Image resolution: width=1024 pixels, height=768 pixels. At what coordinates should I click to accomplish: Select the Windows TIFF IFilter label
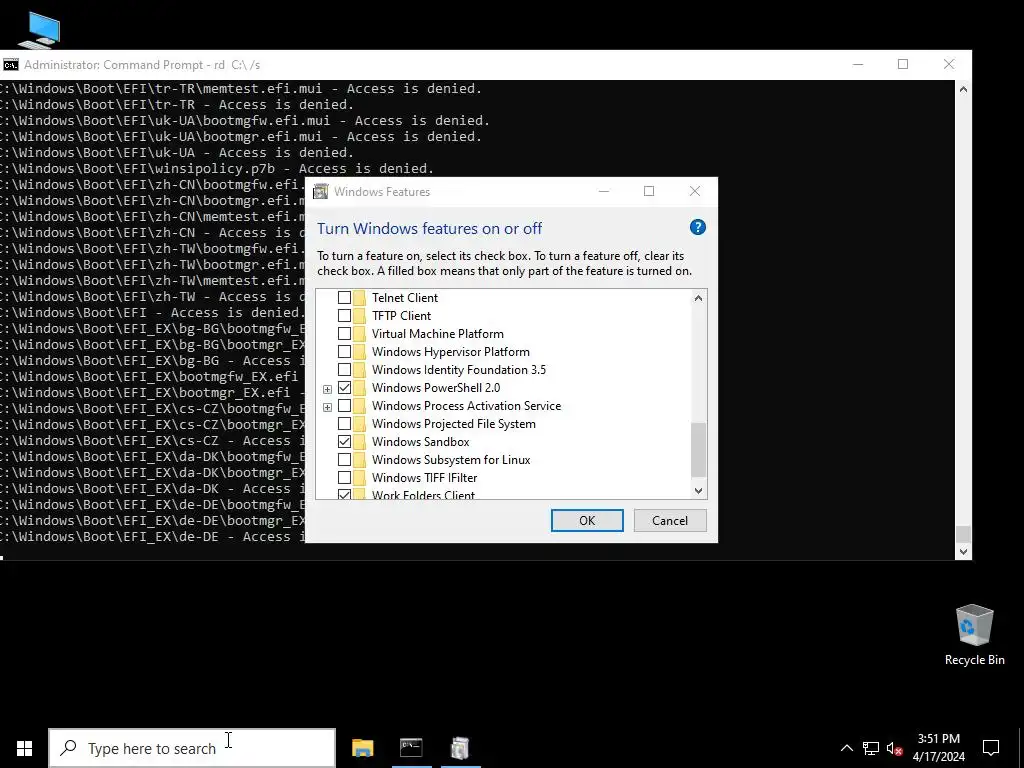click(424, 477)
